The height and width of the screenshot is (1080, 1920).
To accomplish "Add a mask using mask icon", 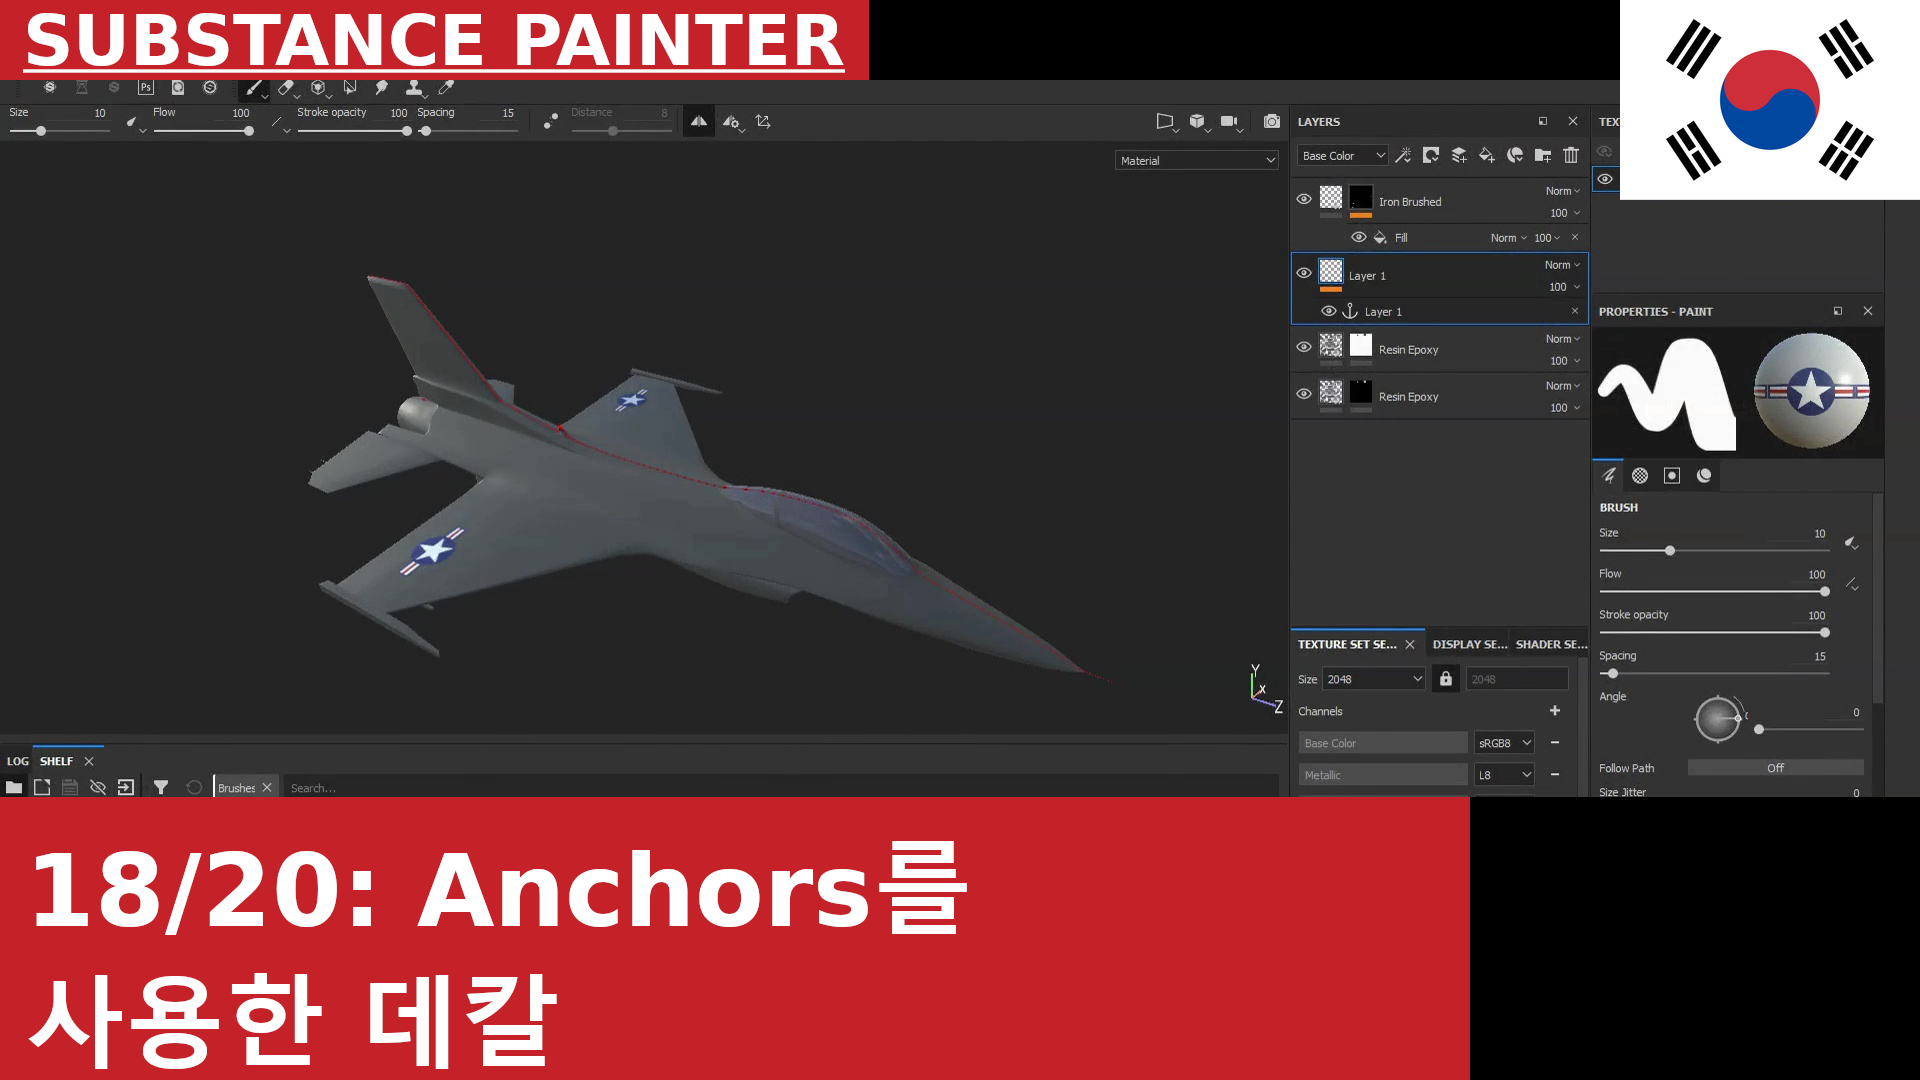I will pyautogui.click(x=1431, y=155).
